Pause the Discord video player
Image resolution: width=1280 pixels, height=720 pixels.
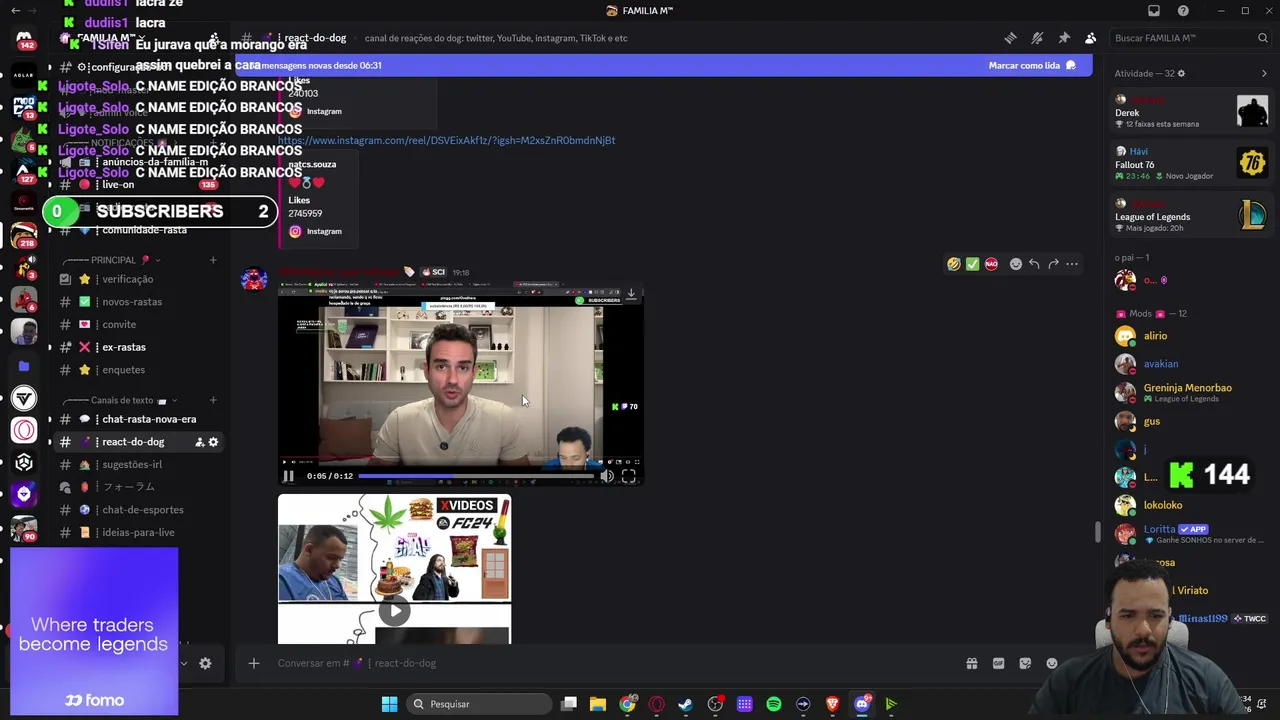pos(288,476)
